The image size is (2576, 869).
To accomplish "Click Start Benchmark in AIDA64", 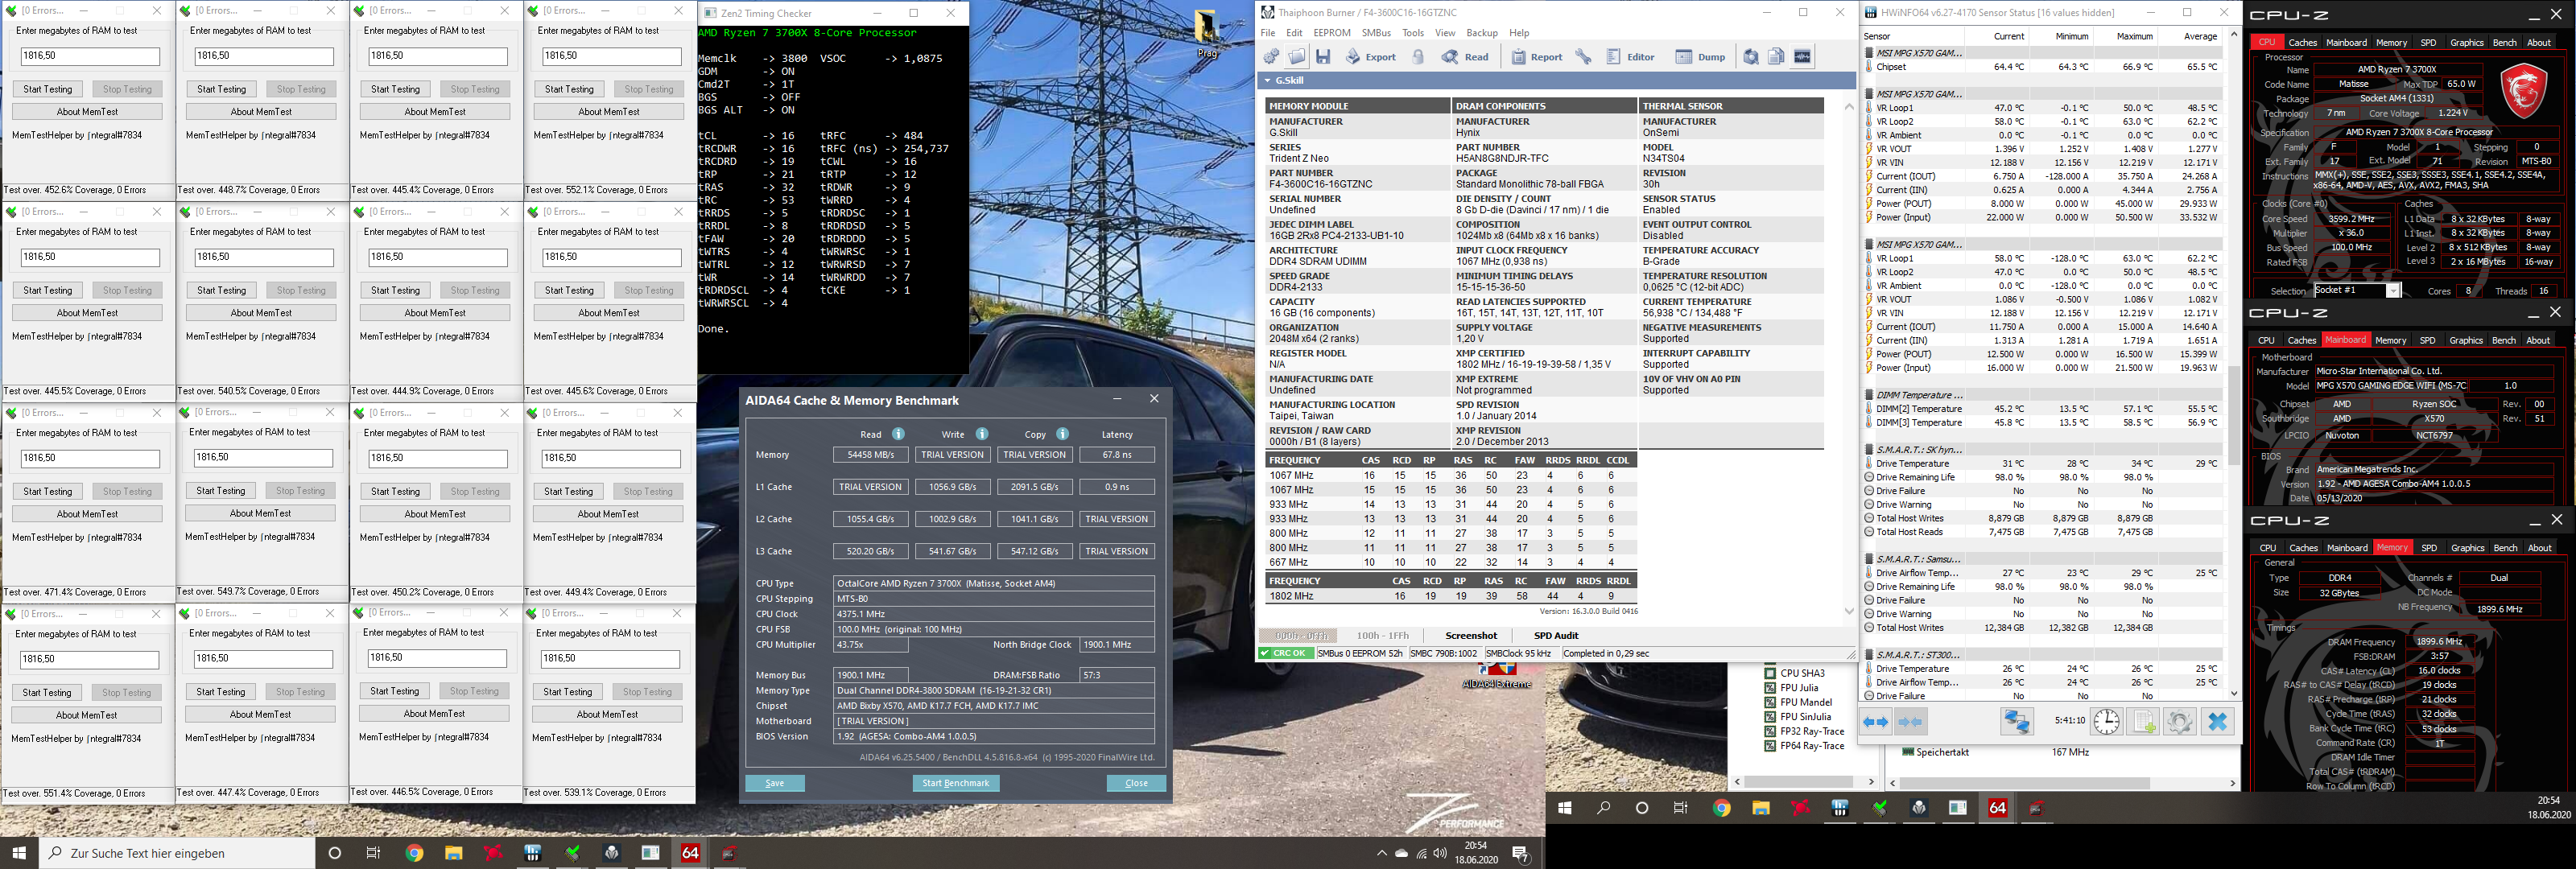I will click(955, 783).
